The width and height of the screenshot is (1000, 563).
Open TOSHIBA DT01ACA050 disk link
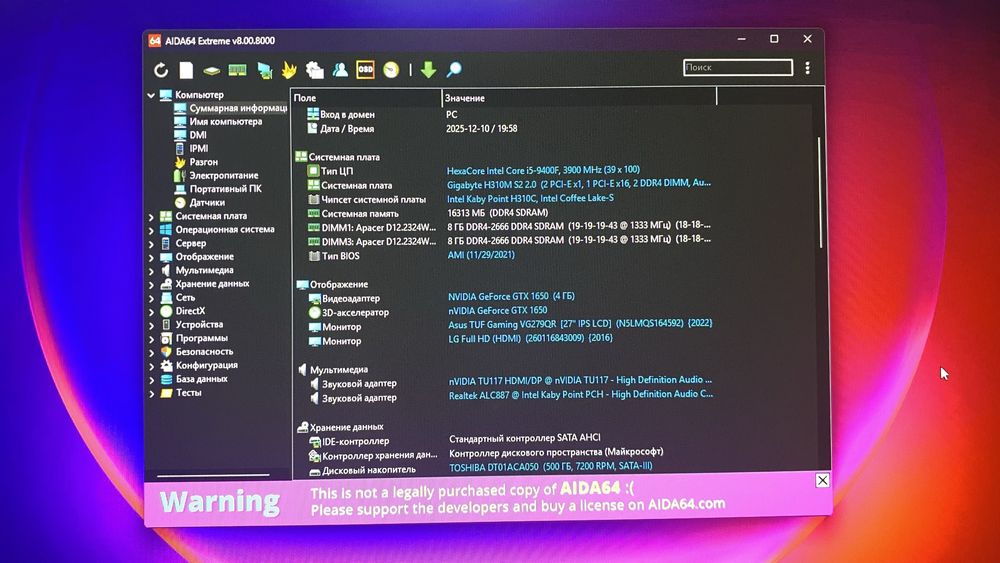550,466
